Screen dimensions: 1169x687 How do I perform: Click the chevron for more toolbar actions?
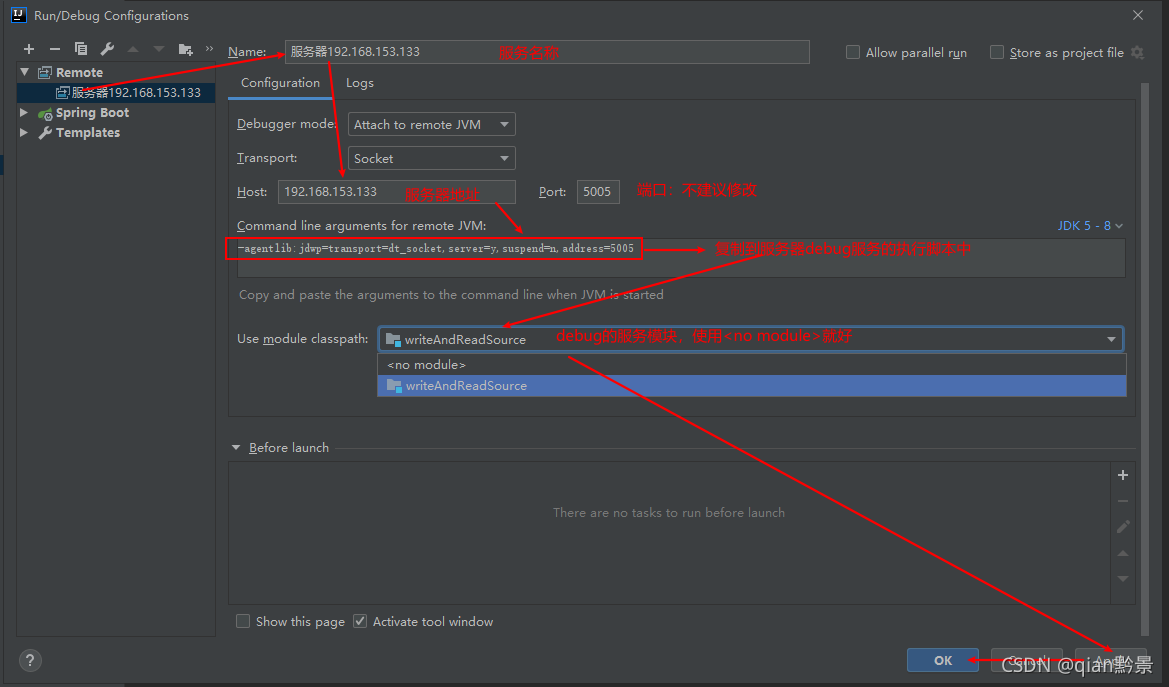[x=211, y=48]
